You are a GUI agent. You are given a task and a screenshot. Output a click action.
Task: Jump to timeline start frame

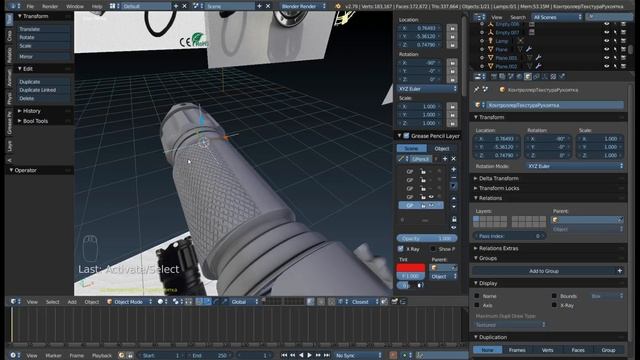[284, 356]
